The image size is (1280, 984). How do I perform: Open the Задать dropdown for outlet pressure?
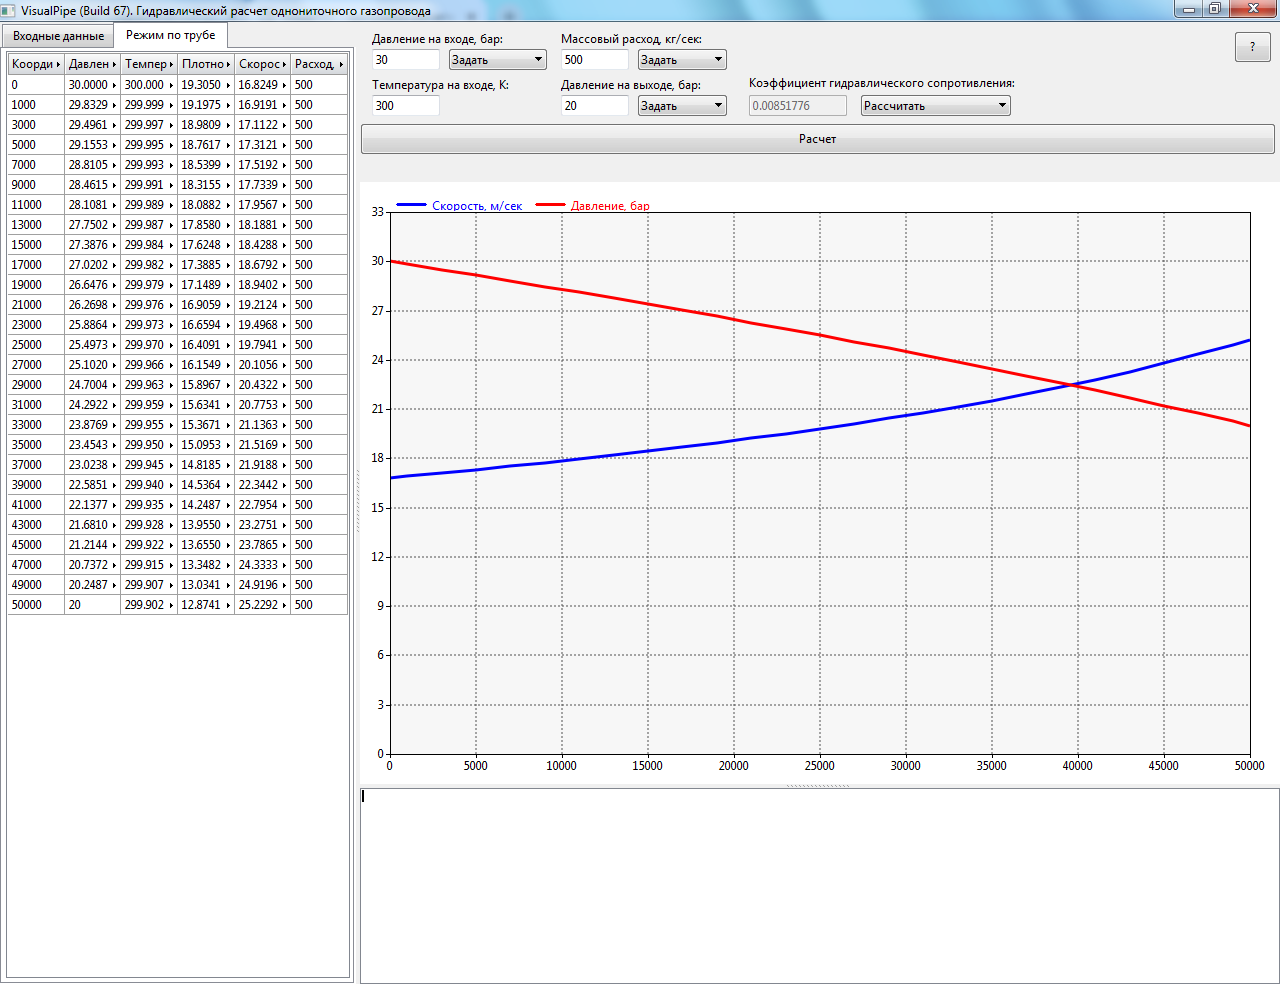pyautogui.click(x=682, y=106)
